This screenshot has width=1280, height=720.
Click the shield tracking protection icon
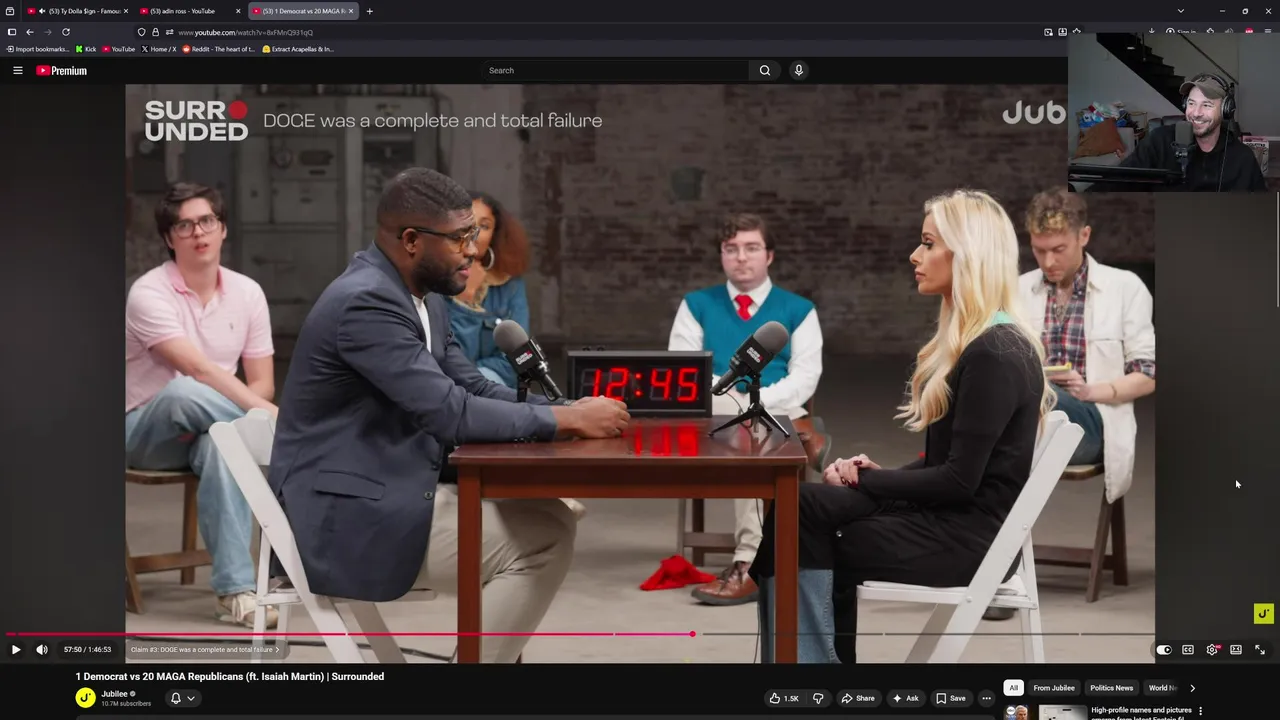pos(141,32)
